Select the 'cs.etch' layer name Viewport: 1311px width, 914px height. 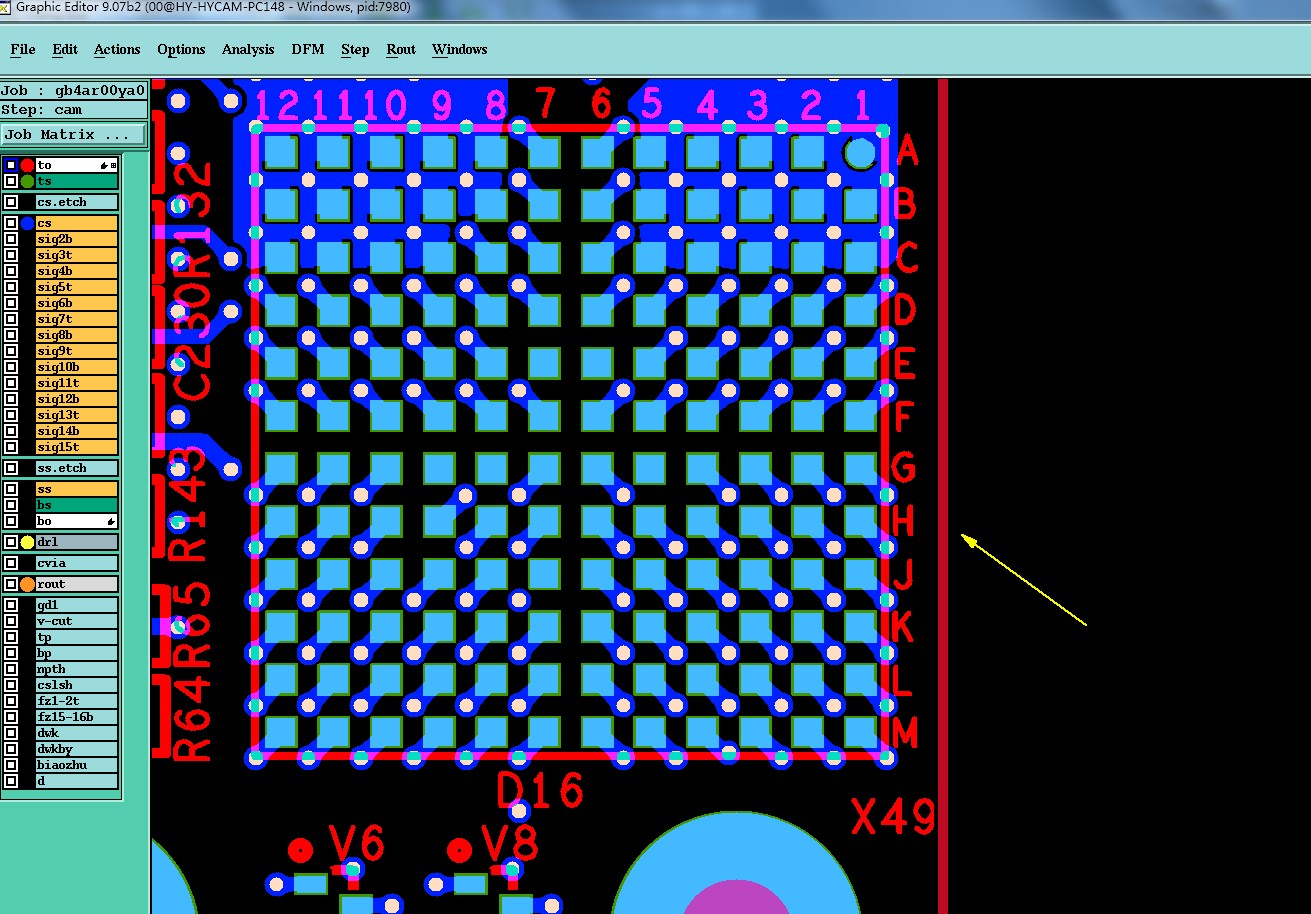pyautogui.click(x=77, y=202)
